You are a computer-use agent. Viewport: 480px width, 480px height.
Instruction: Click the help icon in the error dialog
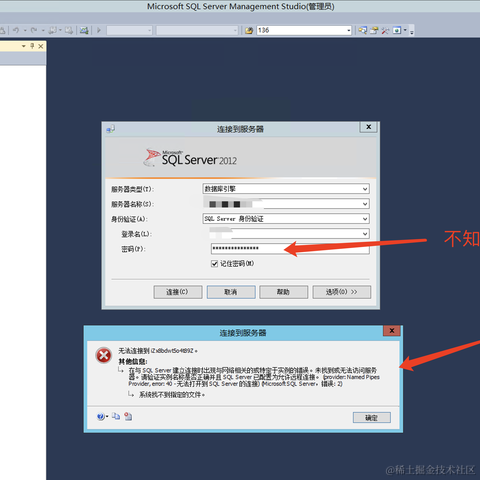(101, 416)
